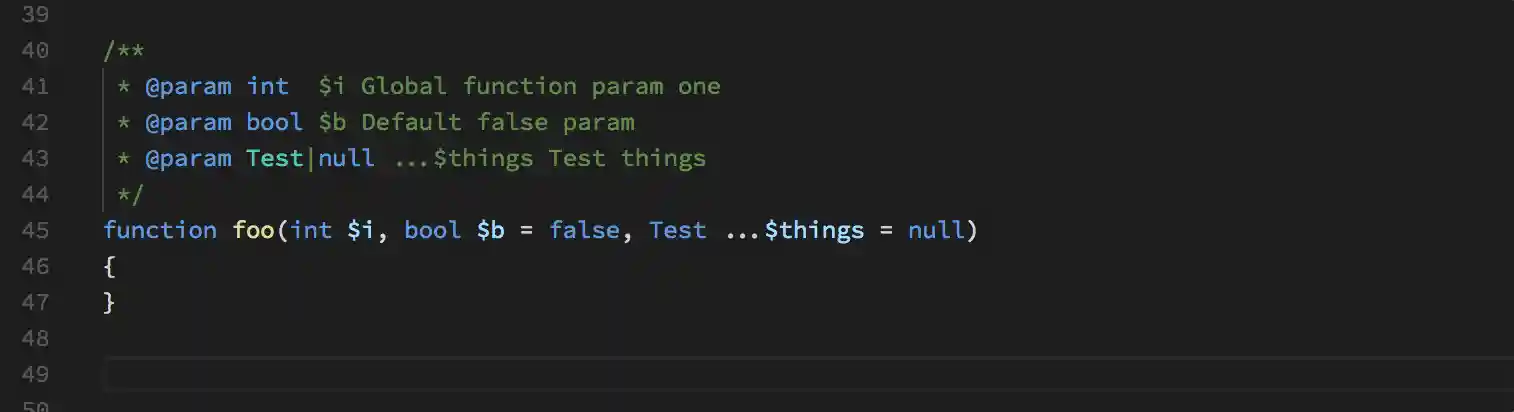This screenshot has width=1514, height=412.
Task: Click 'null' default in the function signature
Action: point(936,231)
